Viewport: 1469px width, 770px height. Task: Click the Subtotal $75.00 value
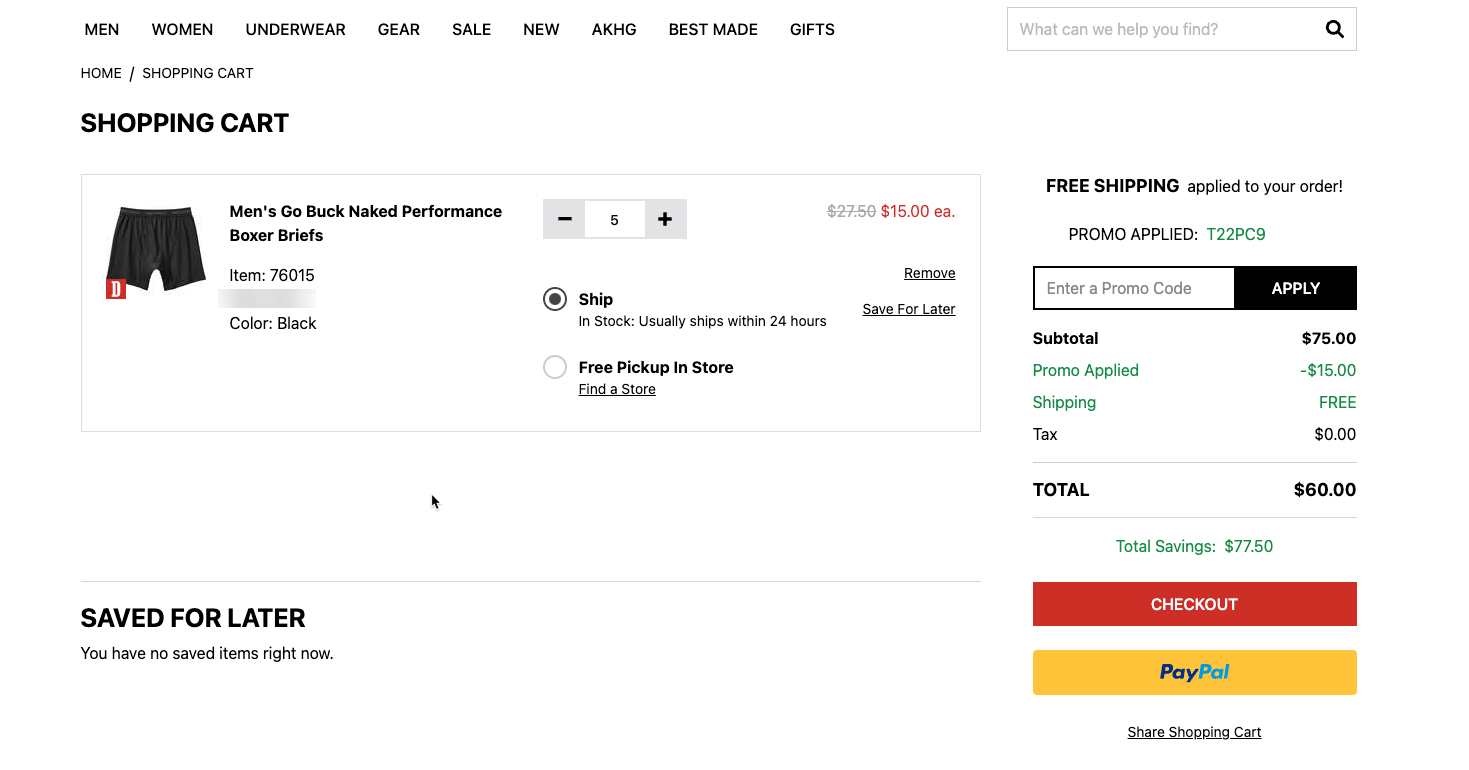coord(1329,338)
